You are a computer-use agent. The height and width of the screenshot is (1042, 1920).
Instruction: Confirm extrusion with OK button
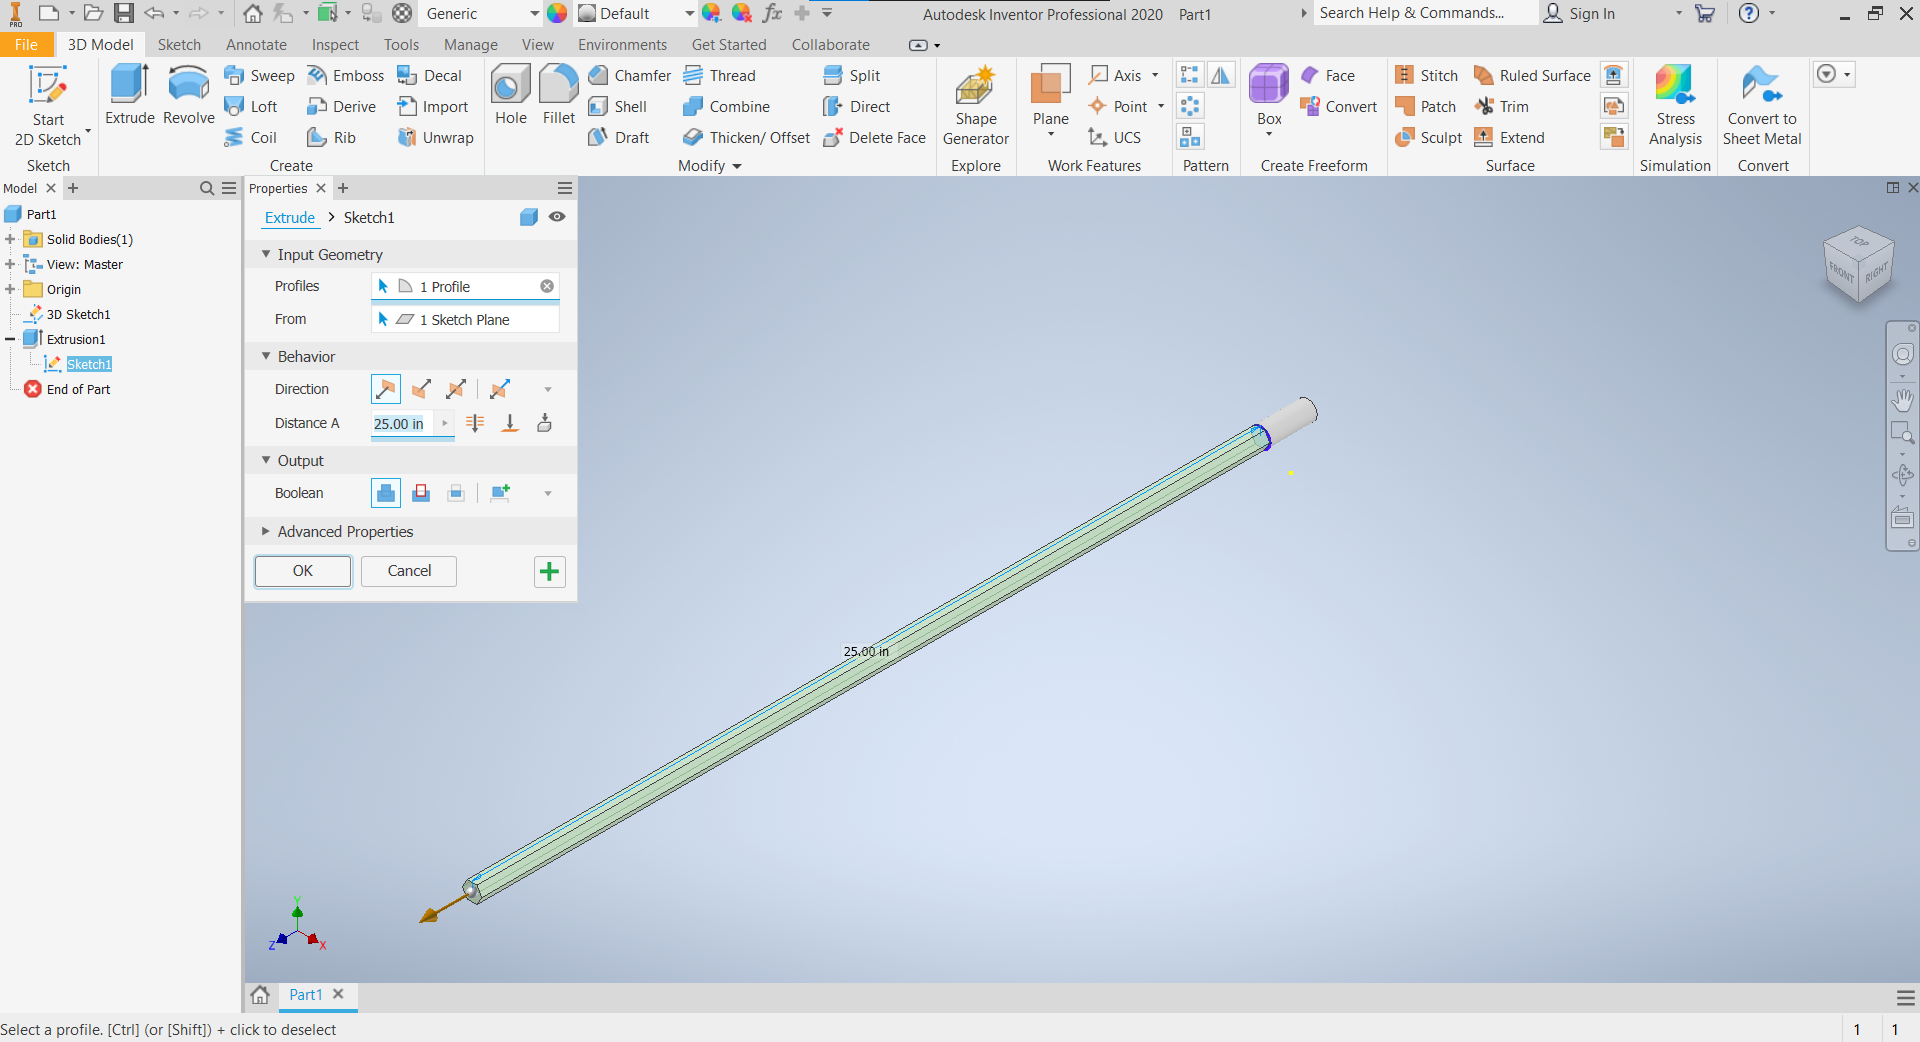(x=303, y=571)
